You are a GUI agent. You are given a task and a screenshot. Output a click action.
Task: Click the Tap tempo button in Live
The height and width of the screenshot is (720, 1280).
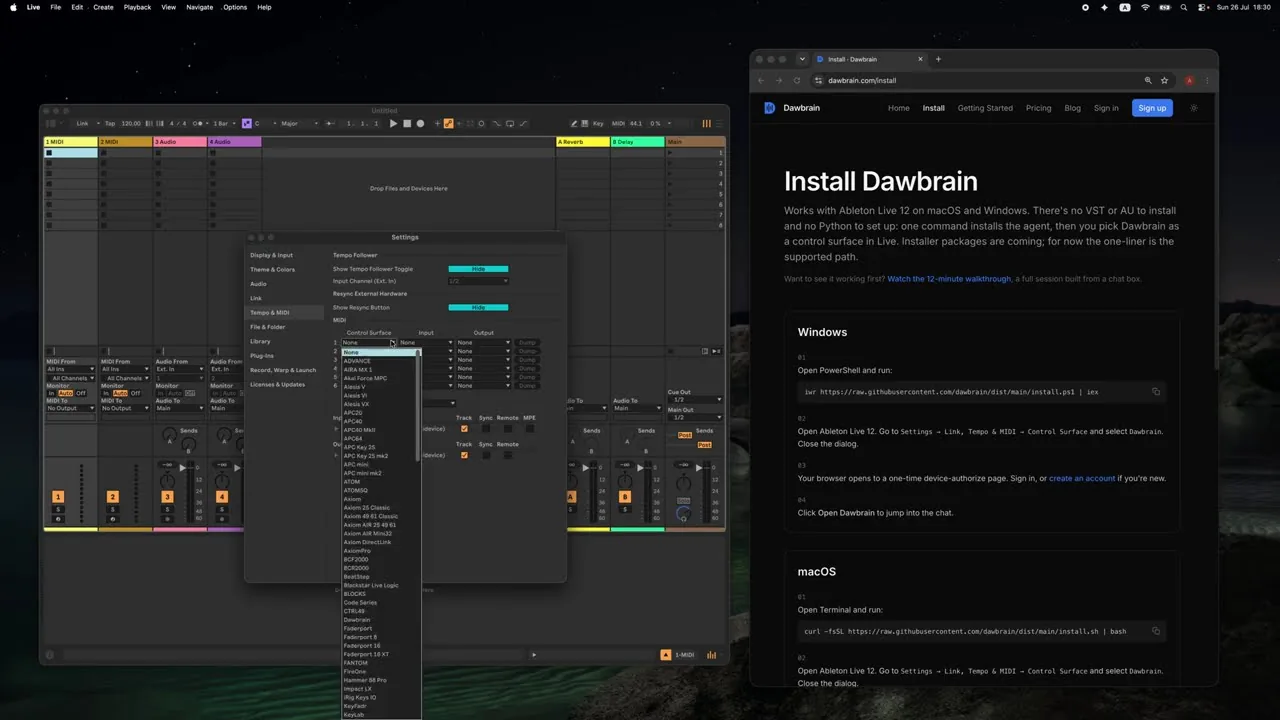(x=110, y=123)
